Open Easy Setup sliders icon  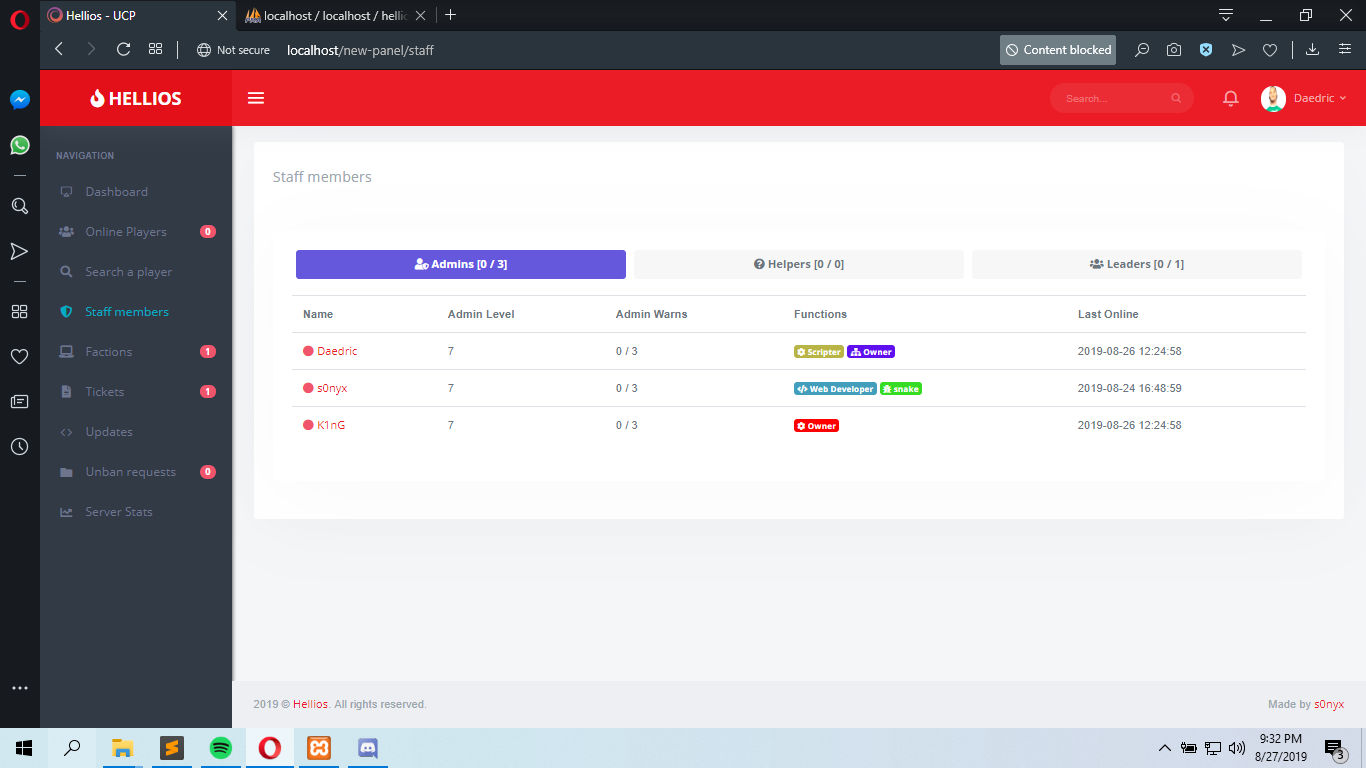pyautogui.click(x=1345, y=50)
